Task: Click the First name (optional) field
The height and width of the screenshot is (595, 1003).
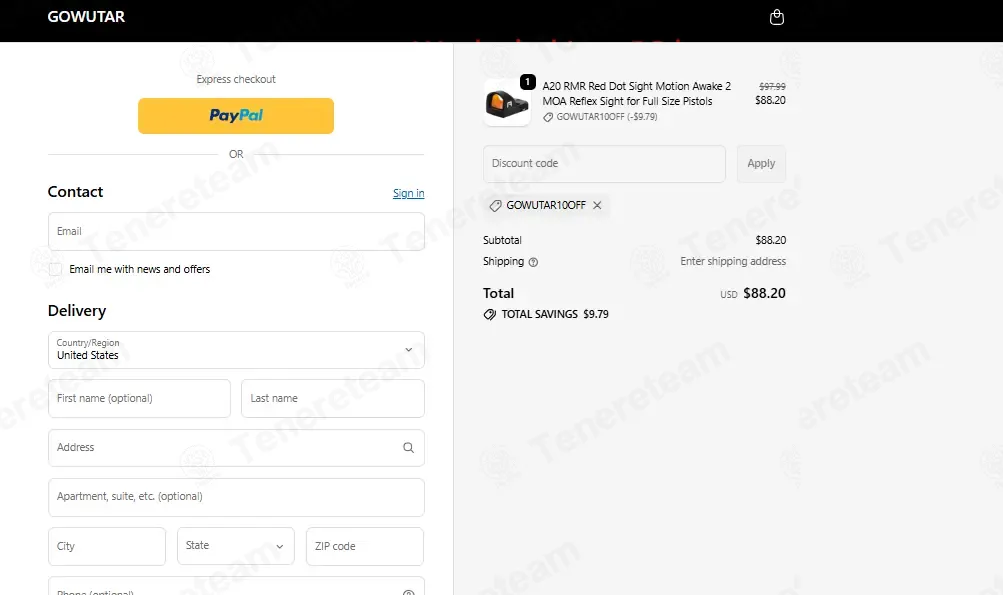Action: coord(139,399)
